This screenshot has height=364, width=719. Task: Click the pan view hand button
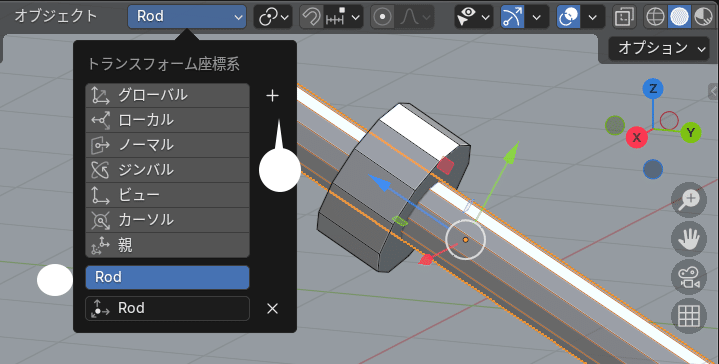point(689,238)
